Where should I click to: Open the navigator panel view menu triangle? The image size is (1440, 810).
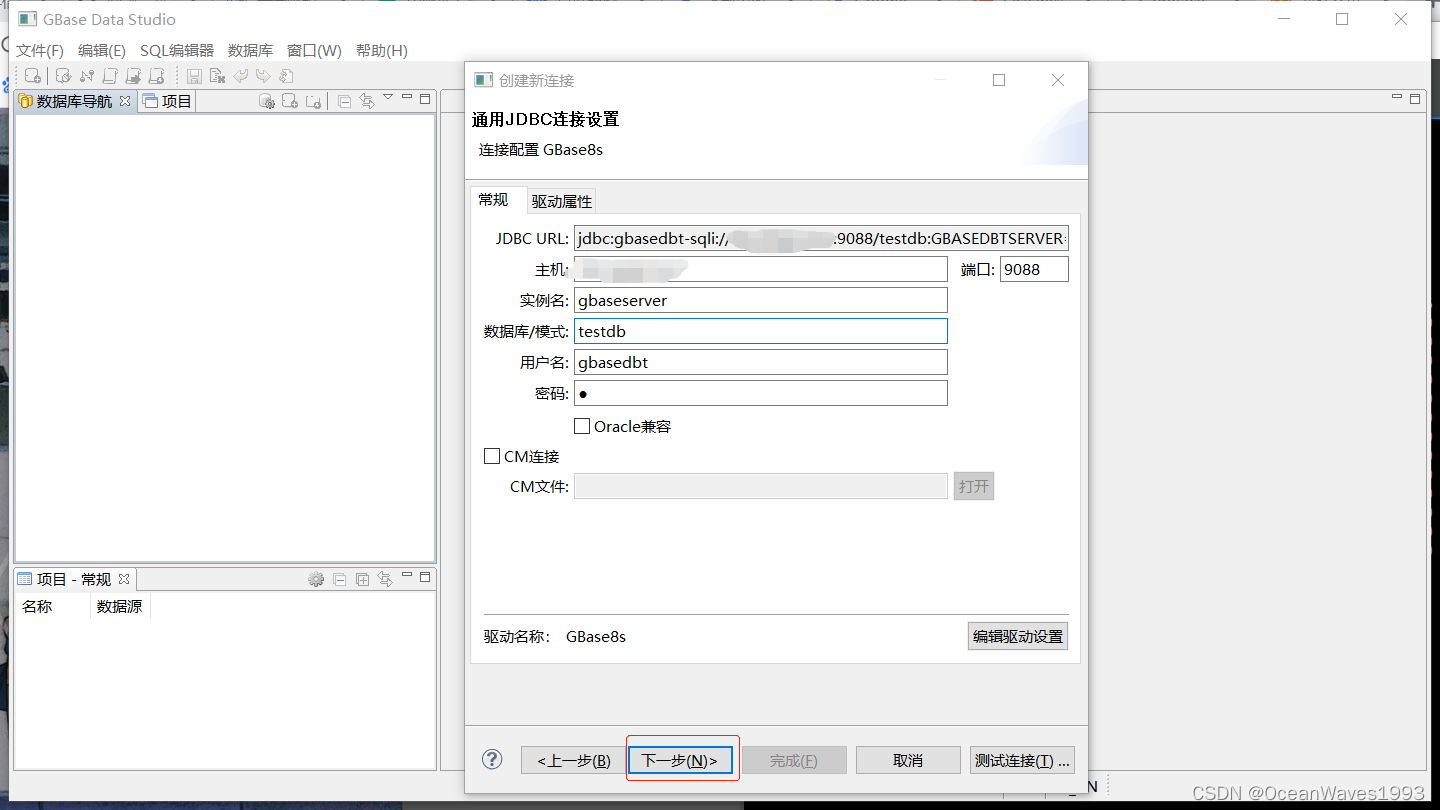tap(388, 97)
